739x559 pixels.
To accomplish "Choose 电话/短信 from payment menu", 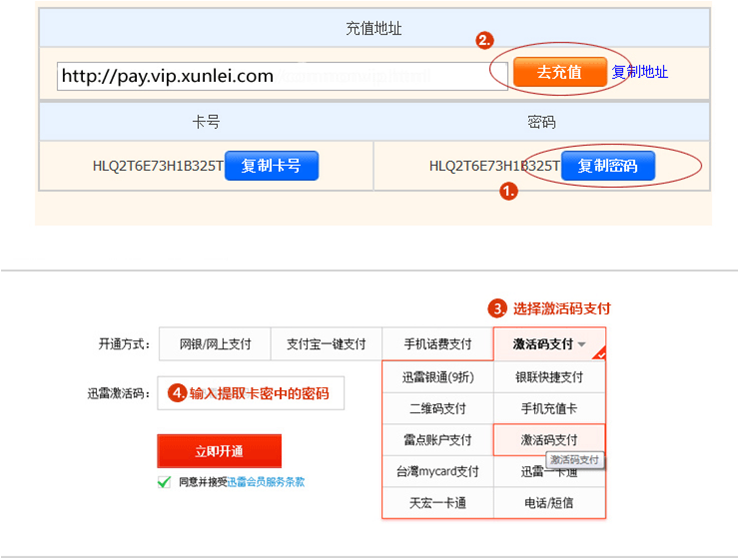I will point(549,503).
